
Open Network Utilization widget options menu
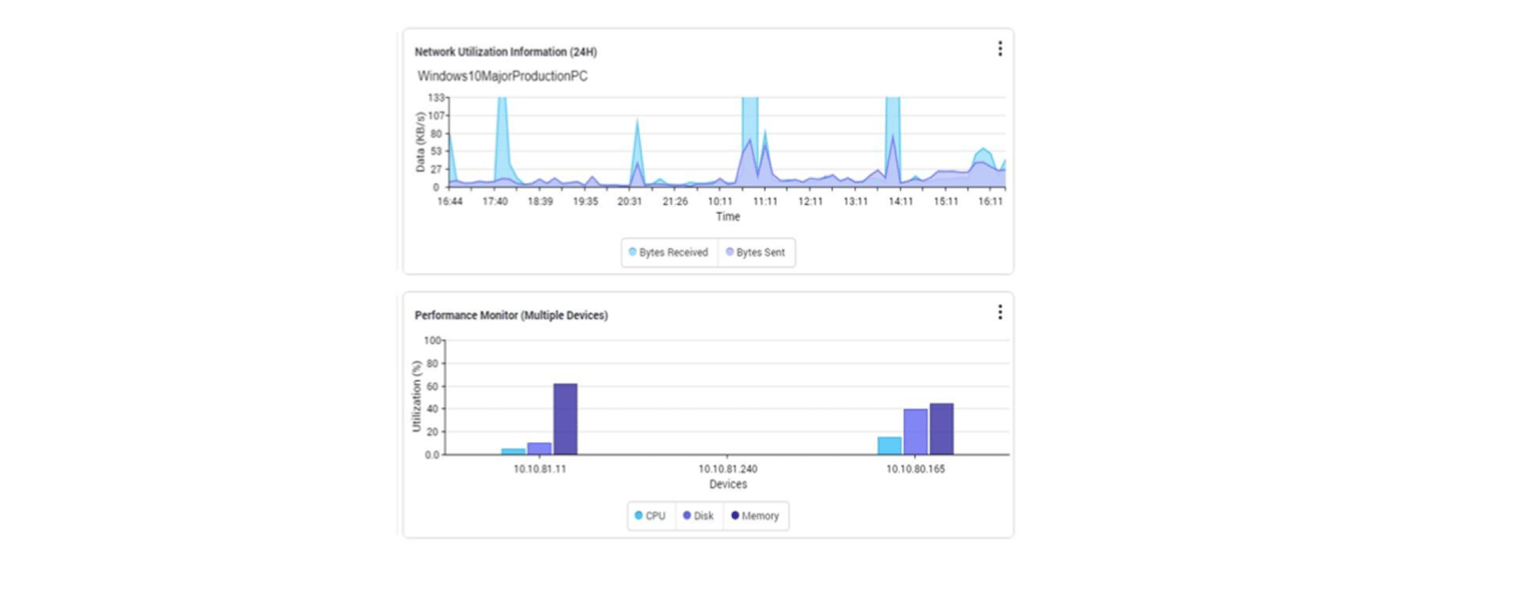tap(999, 49)
